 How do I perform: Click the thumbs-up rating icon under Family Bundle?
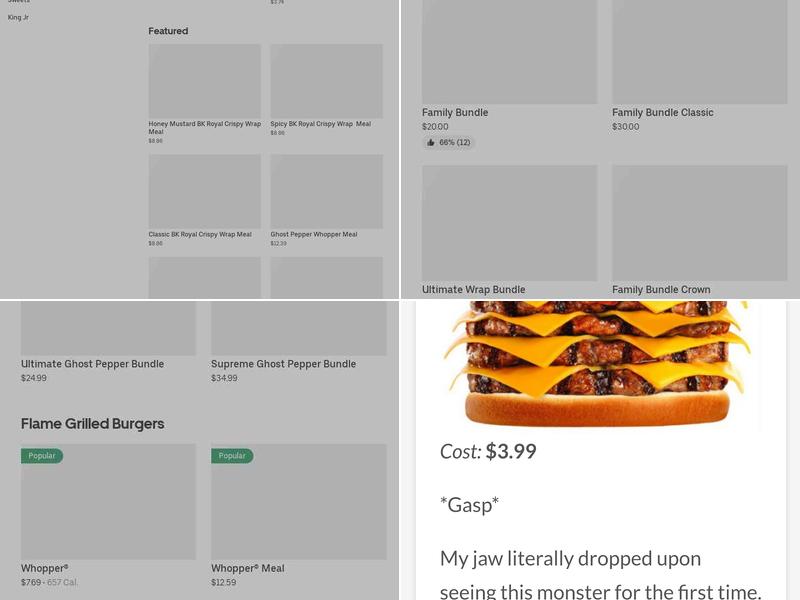(432, 143)
